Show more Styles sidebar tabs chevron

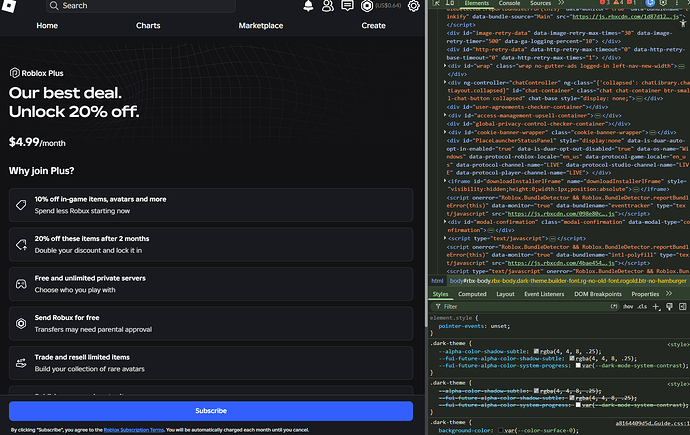point(669,293)
